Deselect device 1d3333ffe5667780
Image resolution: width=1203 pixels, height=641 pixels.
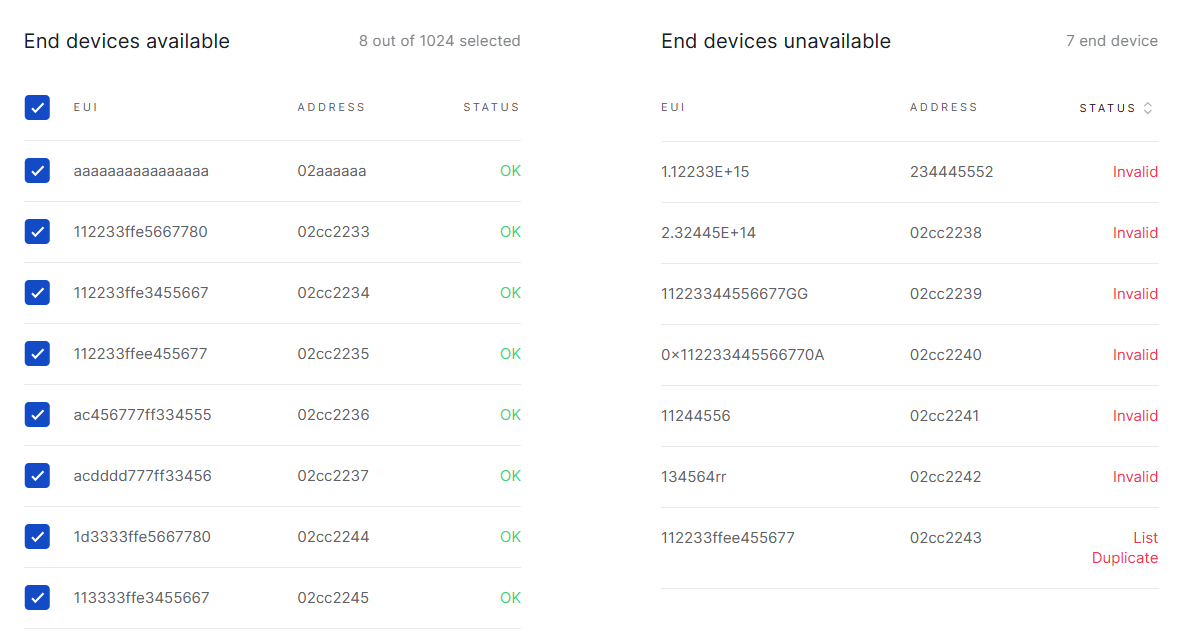[x=37, y=536]
